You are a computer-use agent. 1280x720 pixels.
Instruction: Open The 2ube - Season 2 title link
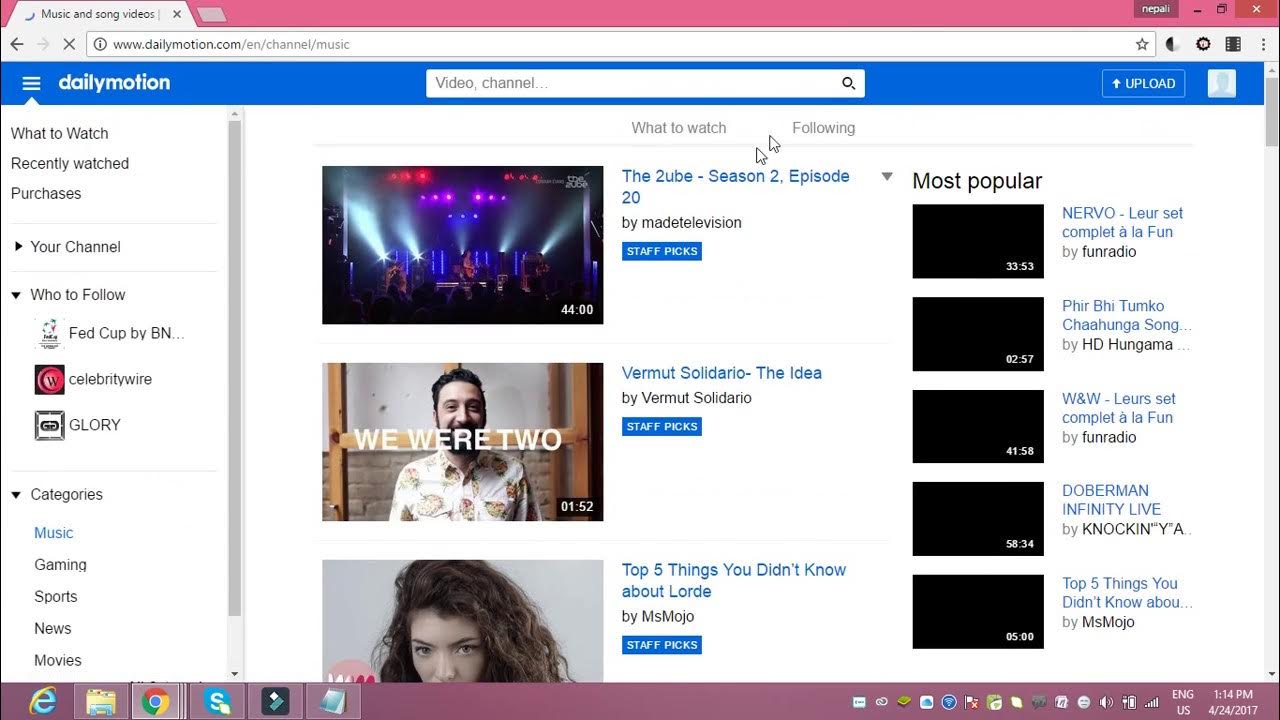(x=735, y=187)
